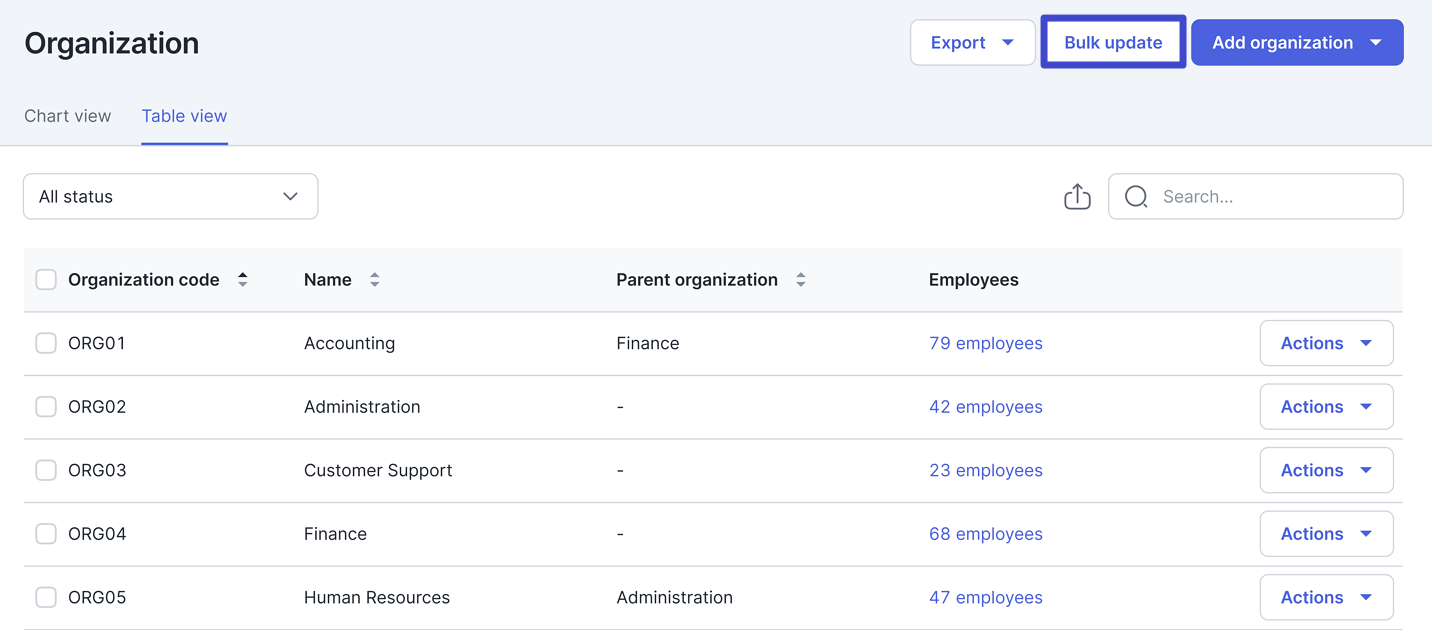This screenshot has width=1432, height=630.
Task: Click the ORG04 organization code
Action: point(97,534)
